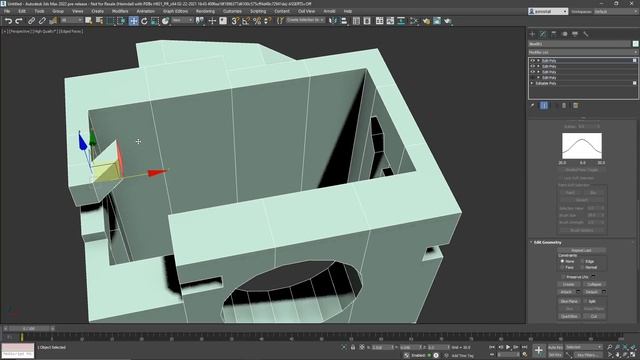The image size is (640, 360).
Task: Select the Select and Link tool
Action: click(31, 21)
